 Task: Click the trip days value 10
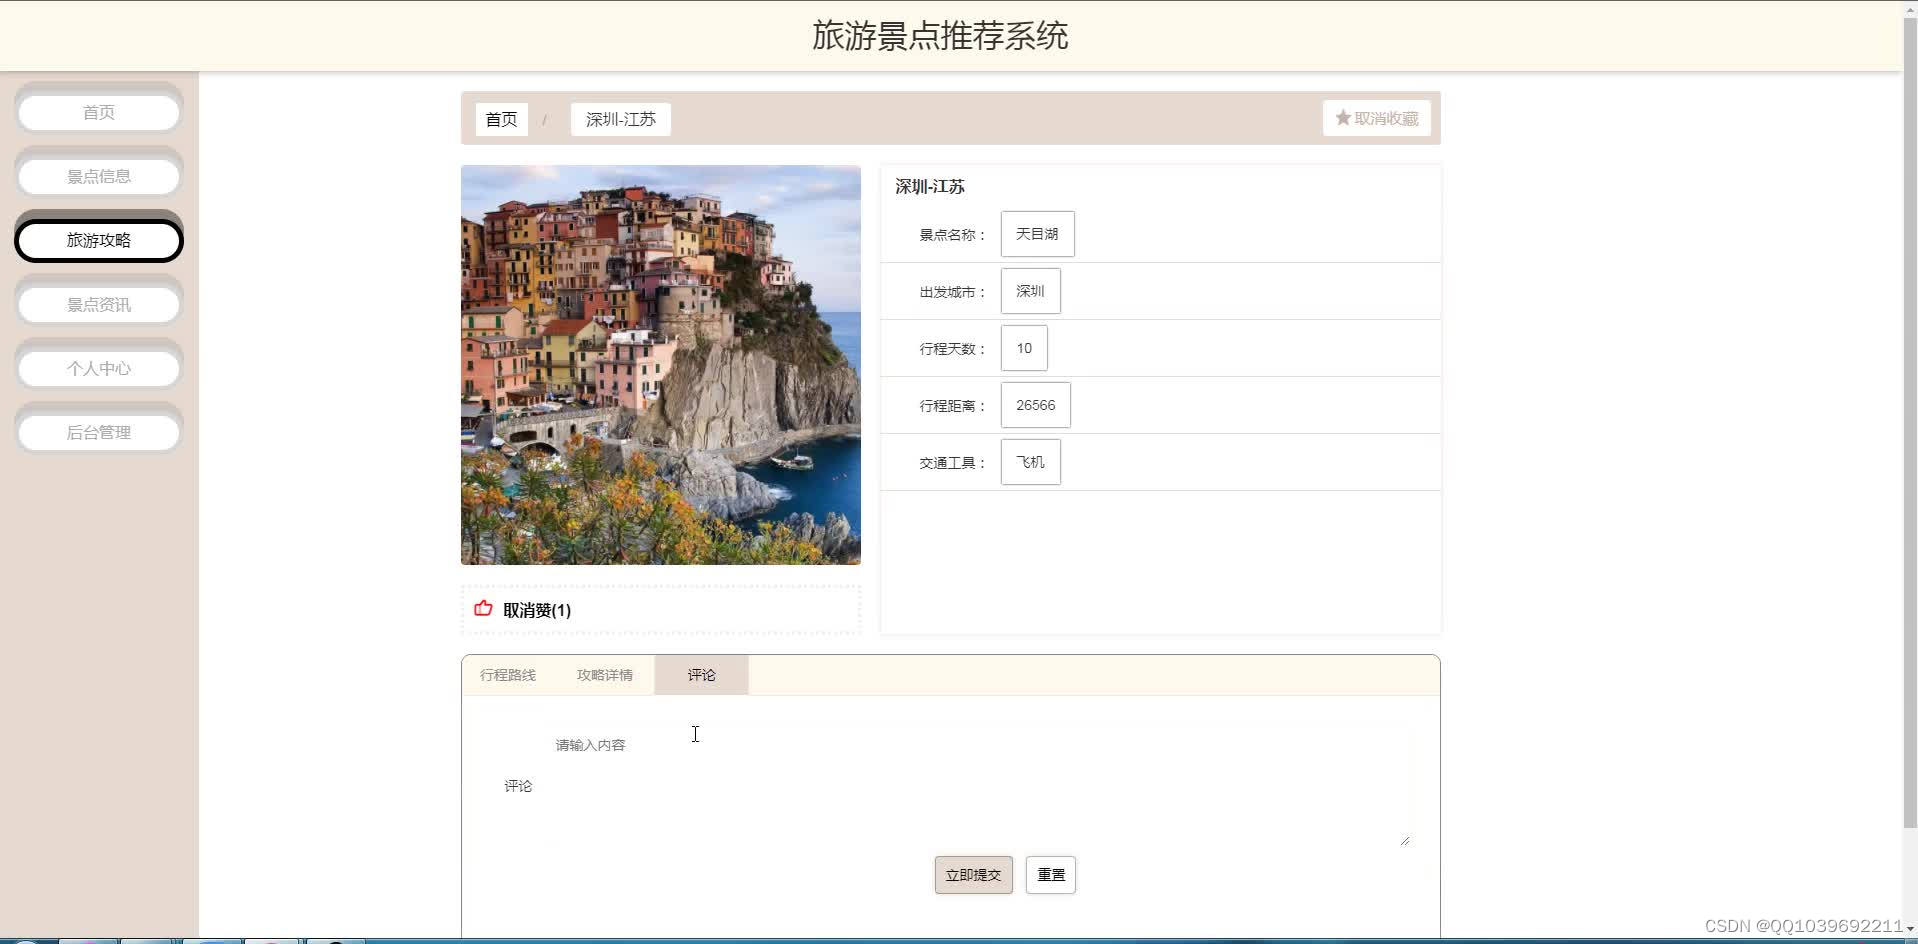click(x=1024, y=348)
